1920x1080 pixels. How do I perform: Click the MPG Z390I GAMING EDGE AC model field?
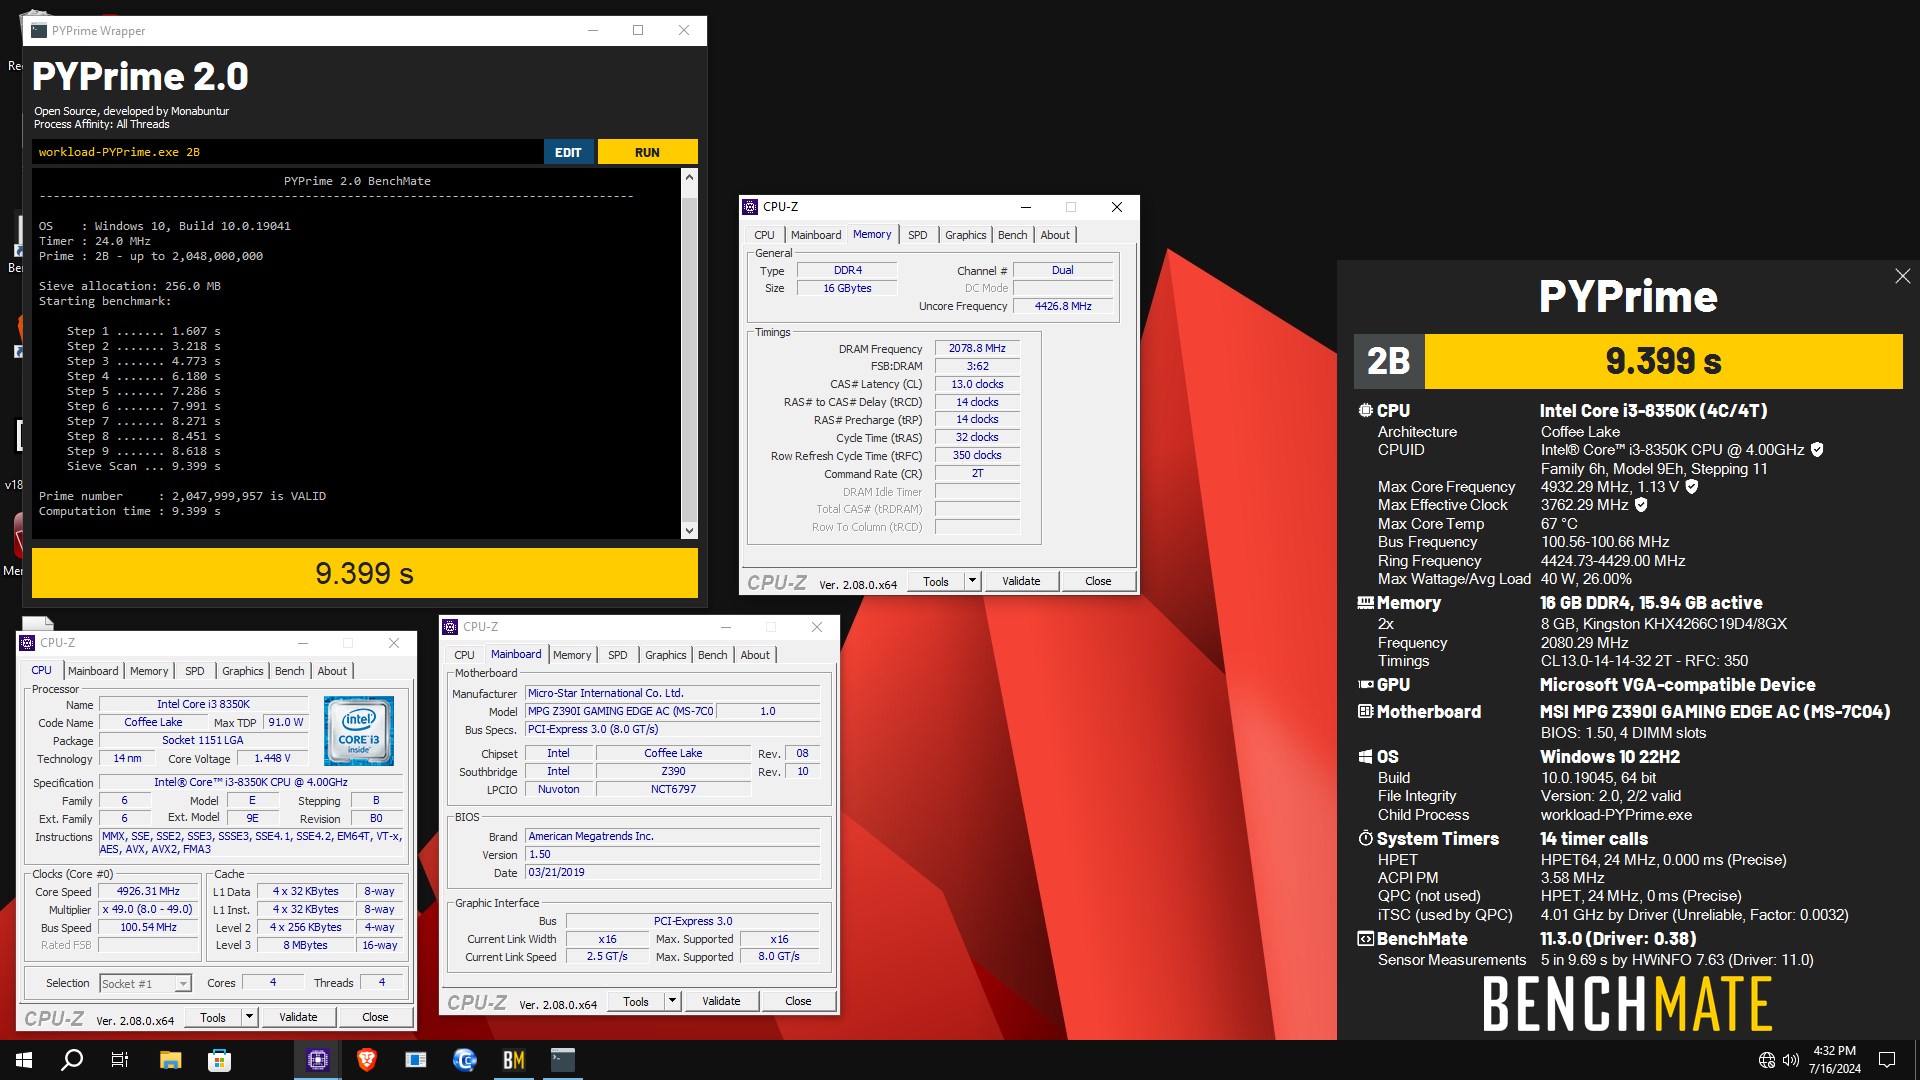pyautogui.click(x=621, y=711)
